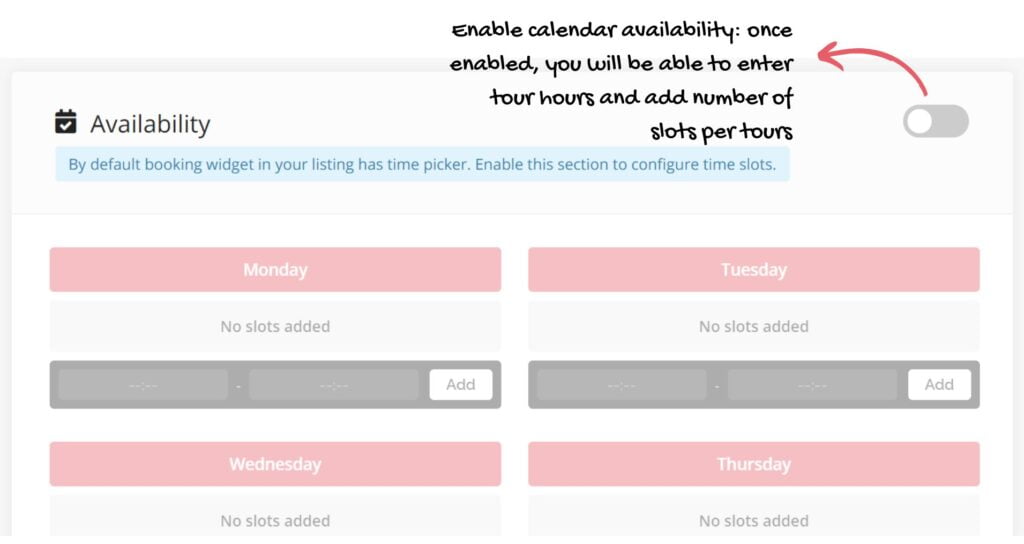Click Monday's No slots added box

click(x=275, y=326)
